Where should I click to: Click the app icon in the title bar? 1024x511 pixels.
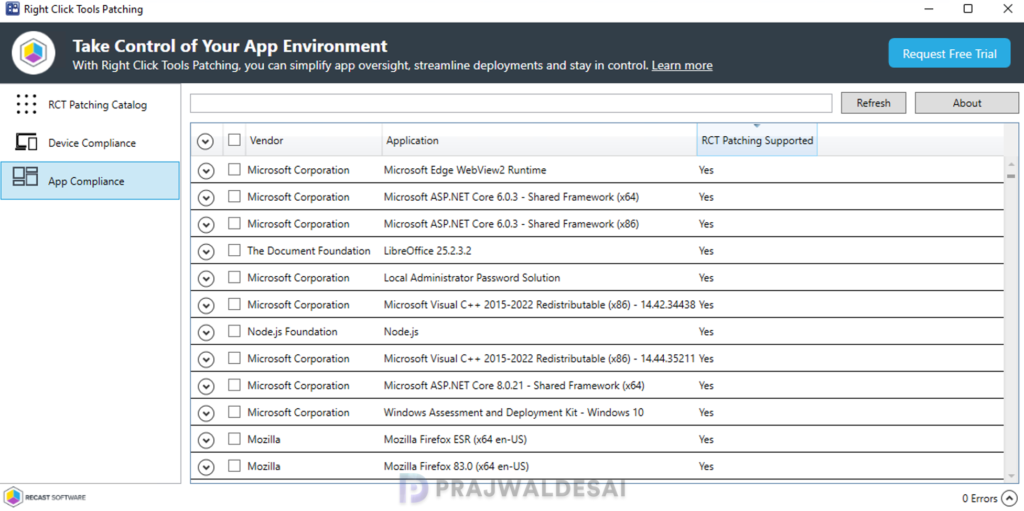[12, 9]
